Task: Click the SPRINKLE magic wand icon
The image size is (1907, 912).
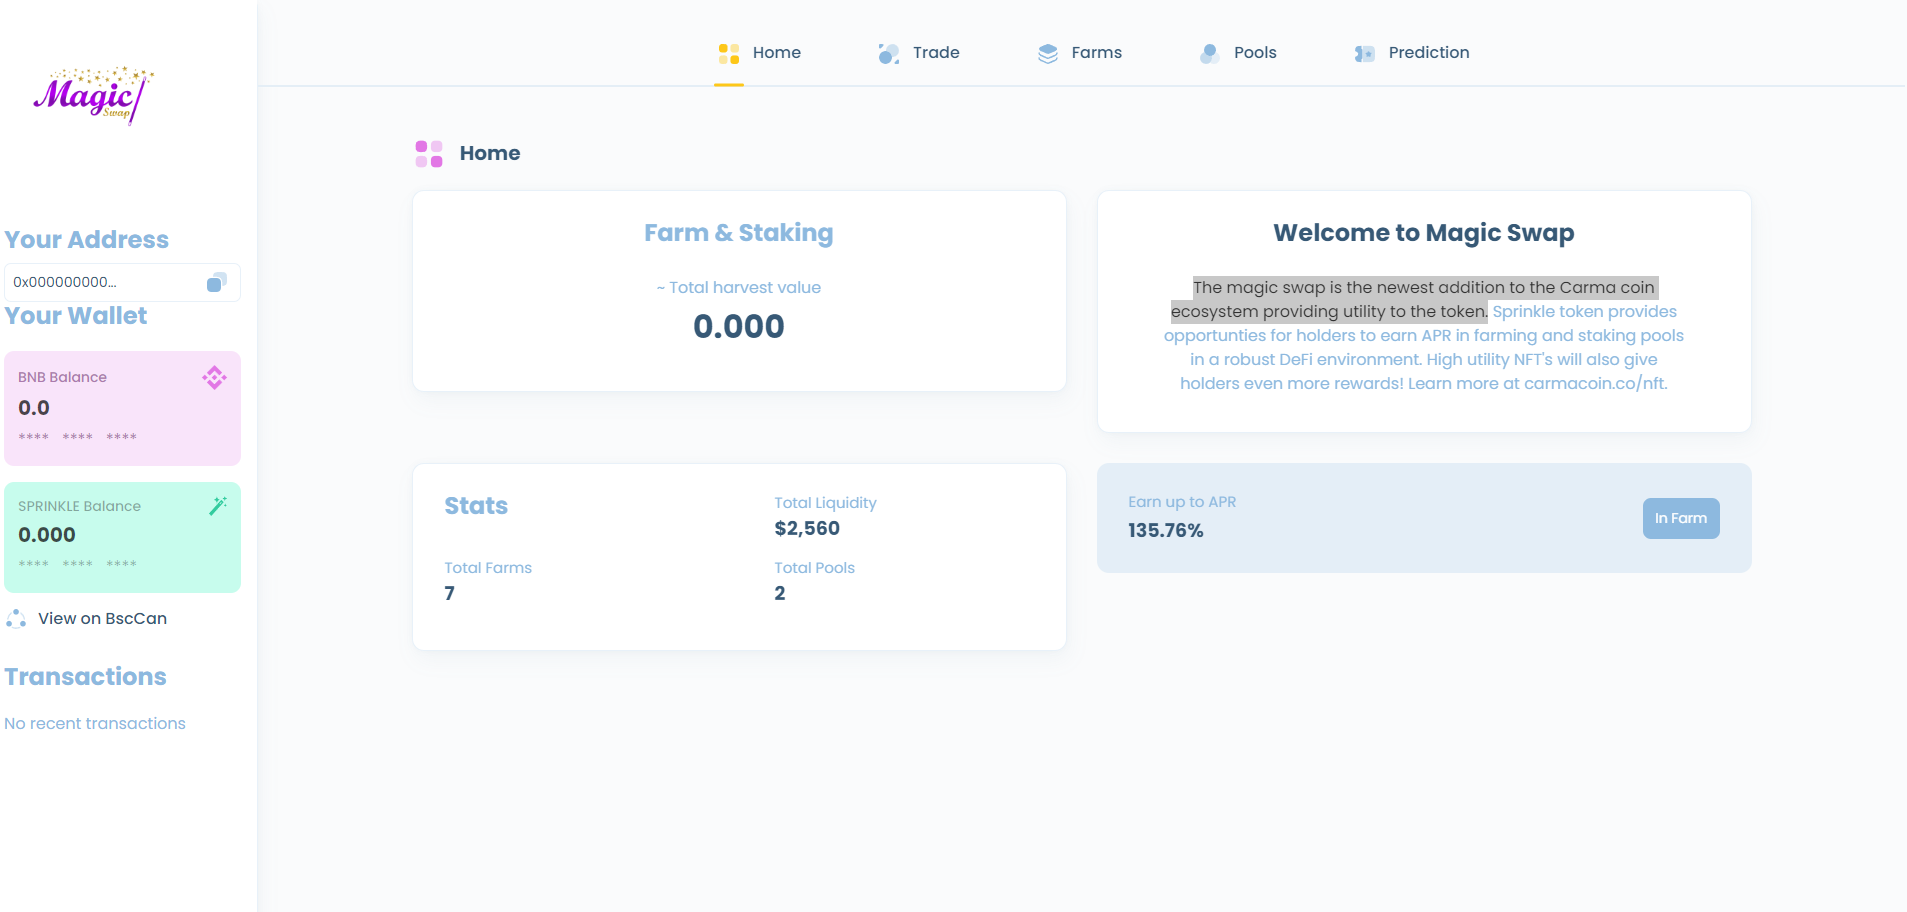Action: tap(217, 506)
